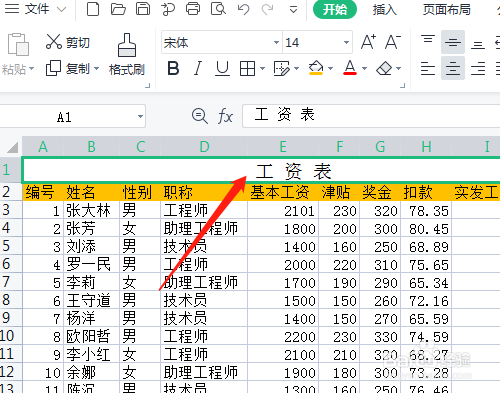
Task: Undo the last action
Action: coord(243,9)
